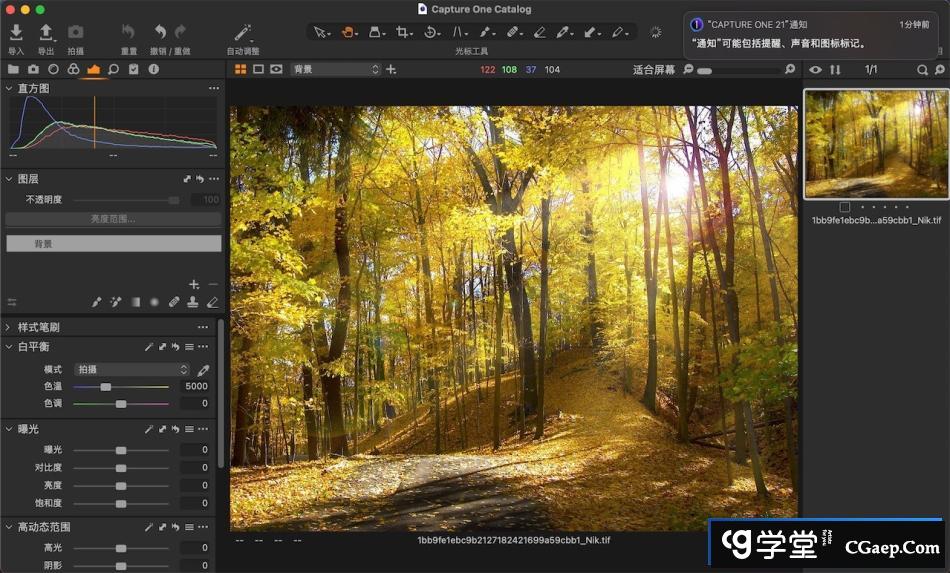
Task: Click the Export (导出) toolbar icon
Action: tap(46, 33)
